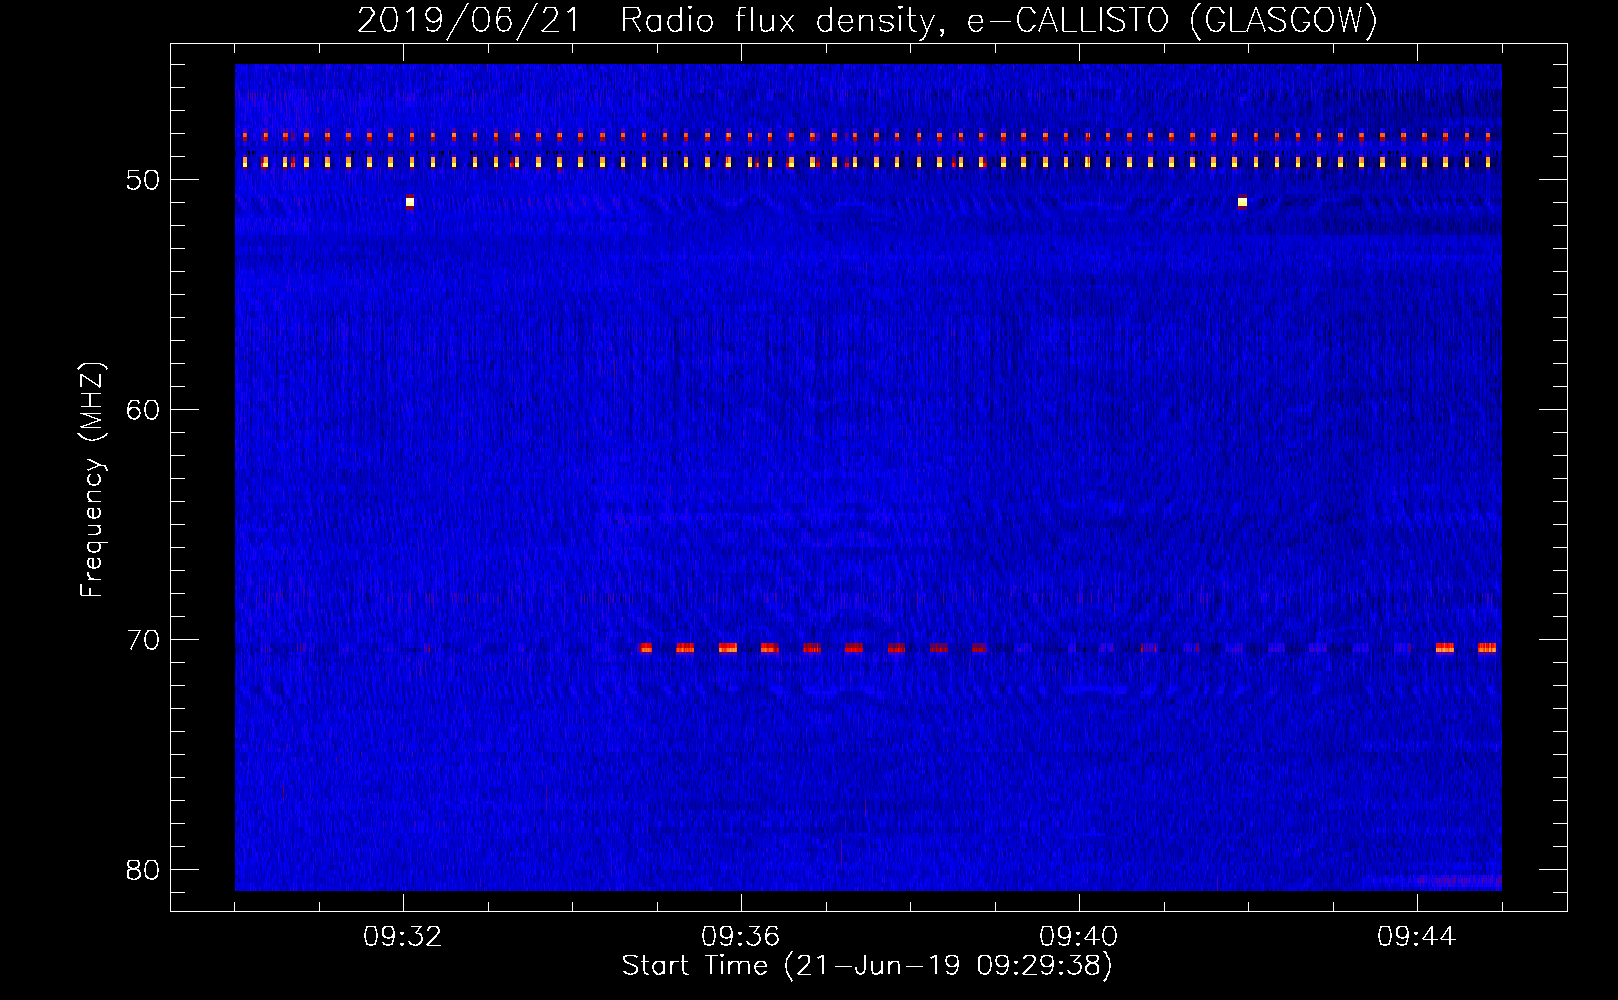Click the 70 frequency tick label
The image size is (1618, 1000).
click(143, 640)
